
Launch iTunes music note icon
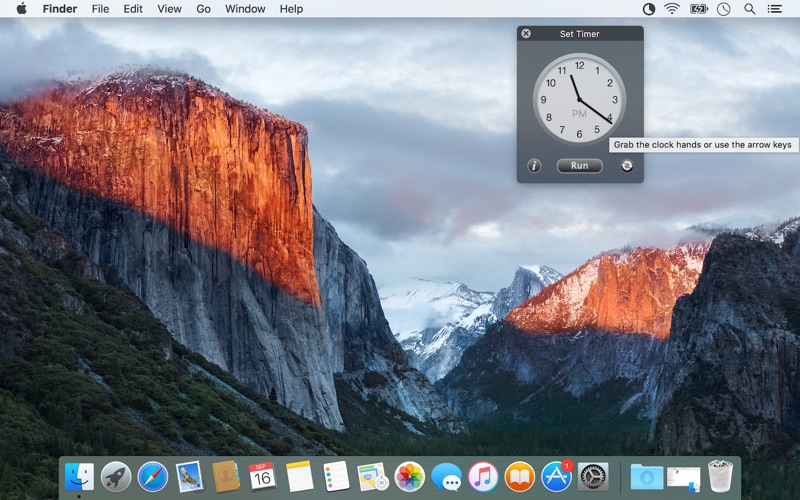point(483,477)
